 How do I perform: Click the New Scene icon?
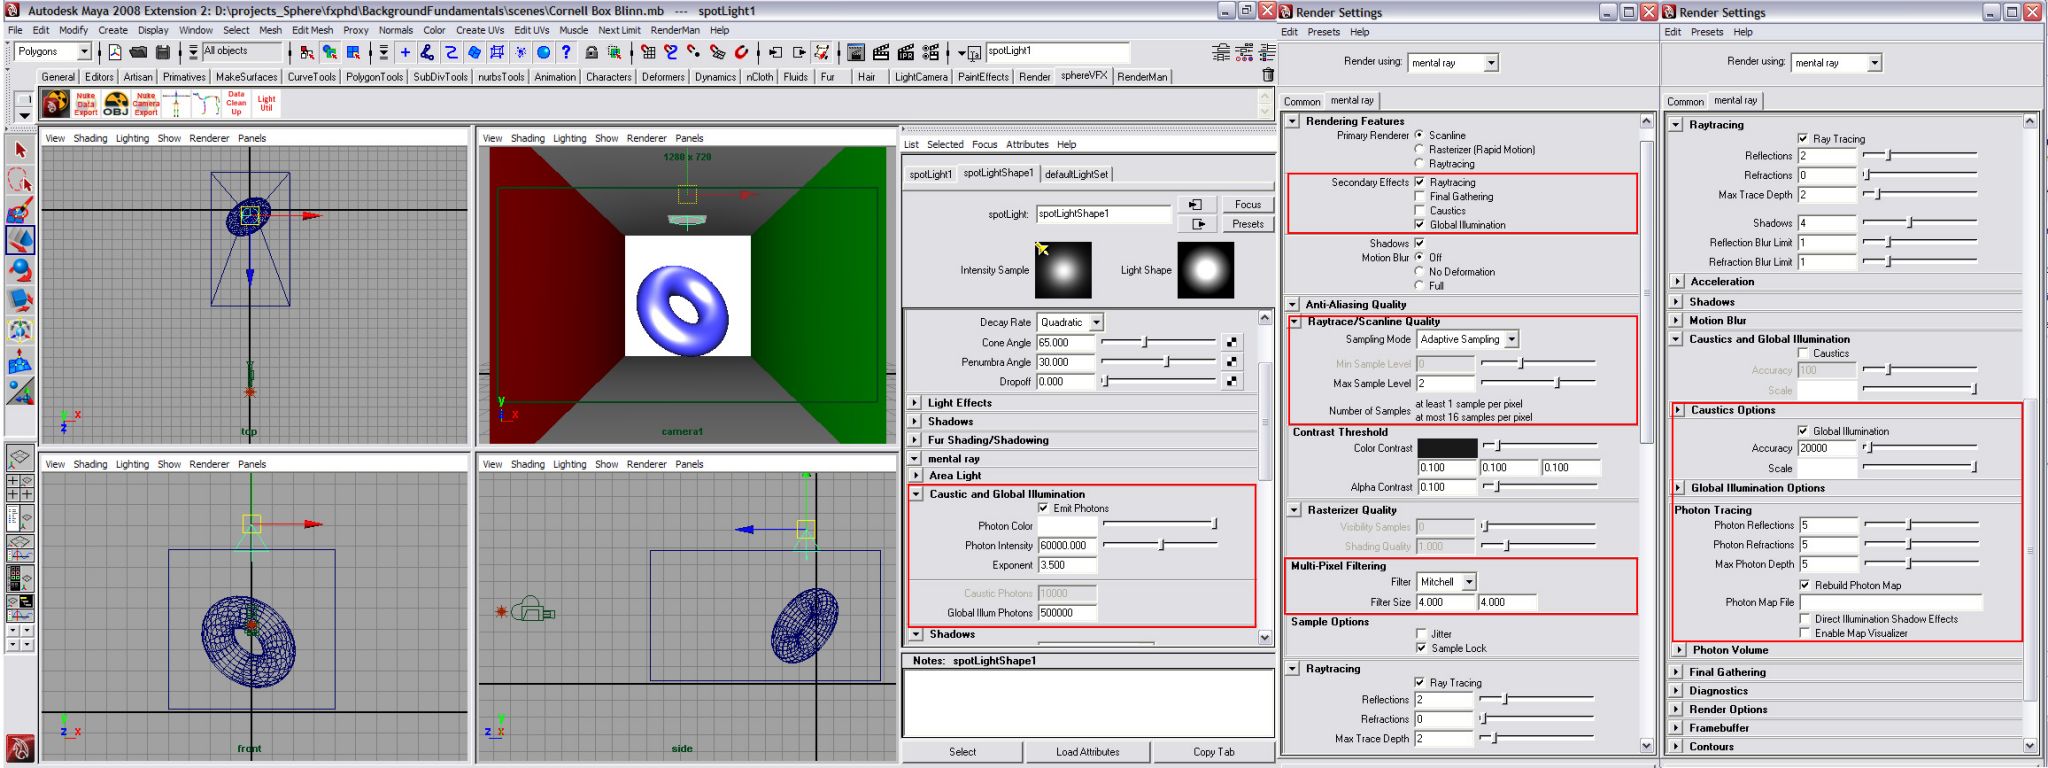pos(115,52)
